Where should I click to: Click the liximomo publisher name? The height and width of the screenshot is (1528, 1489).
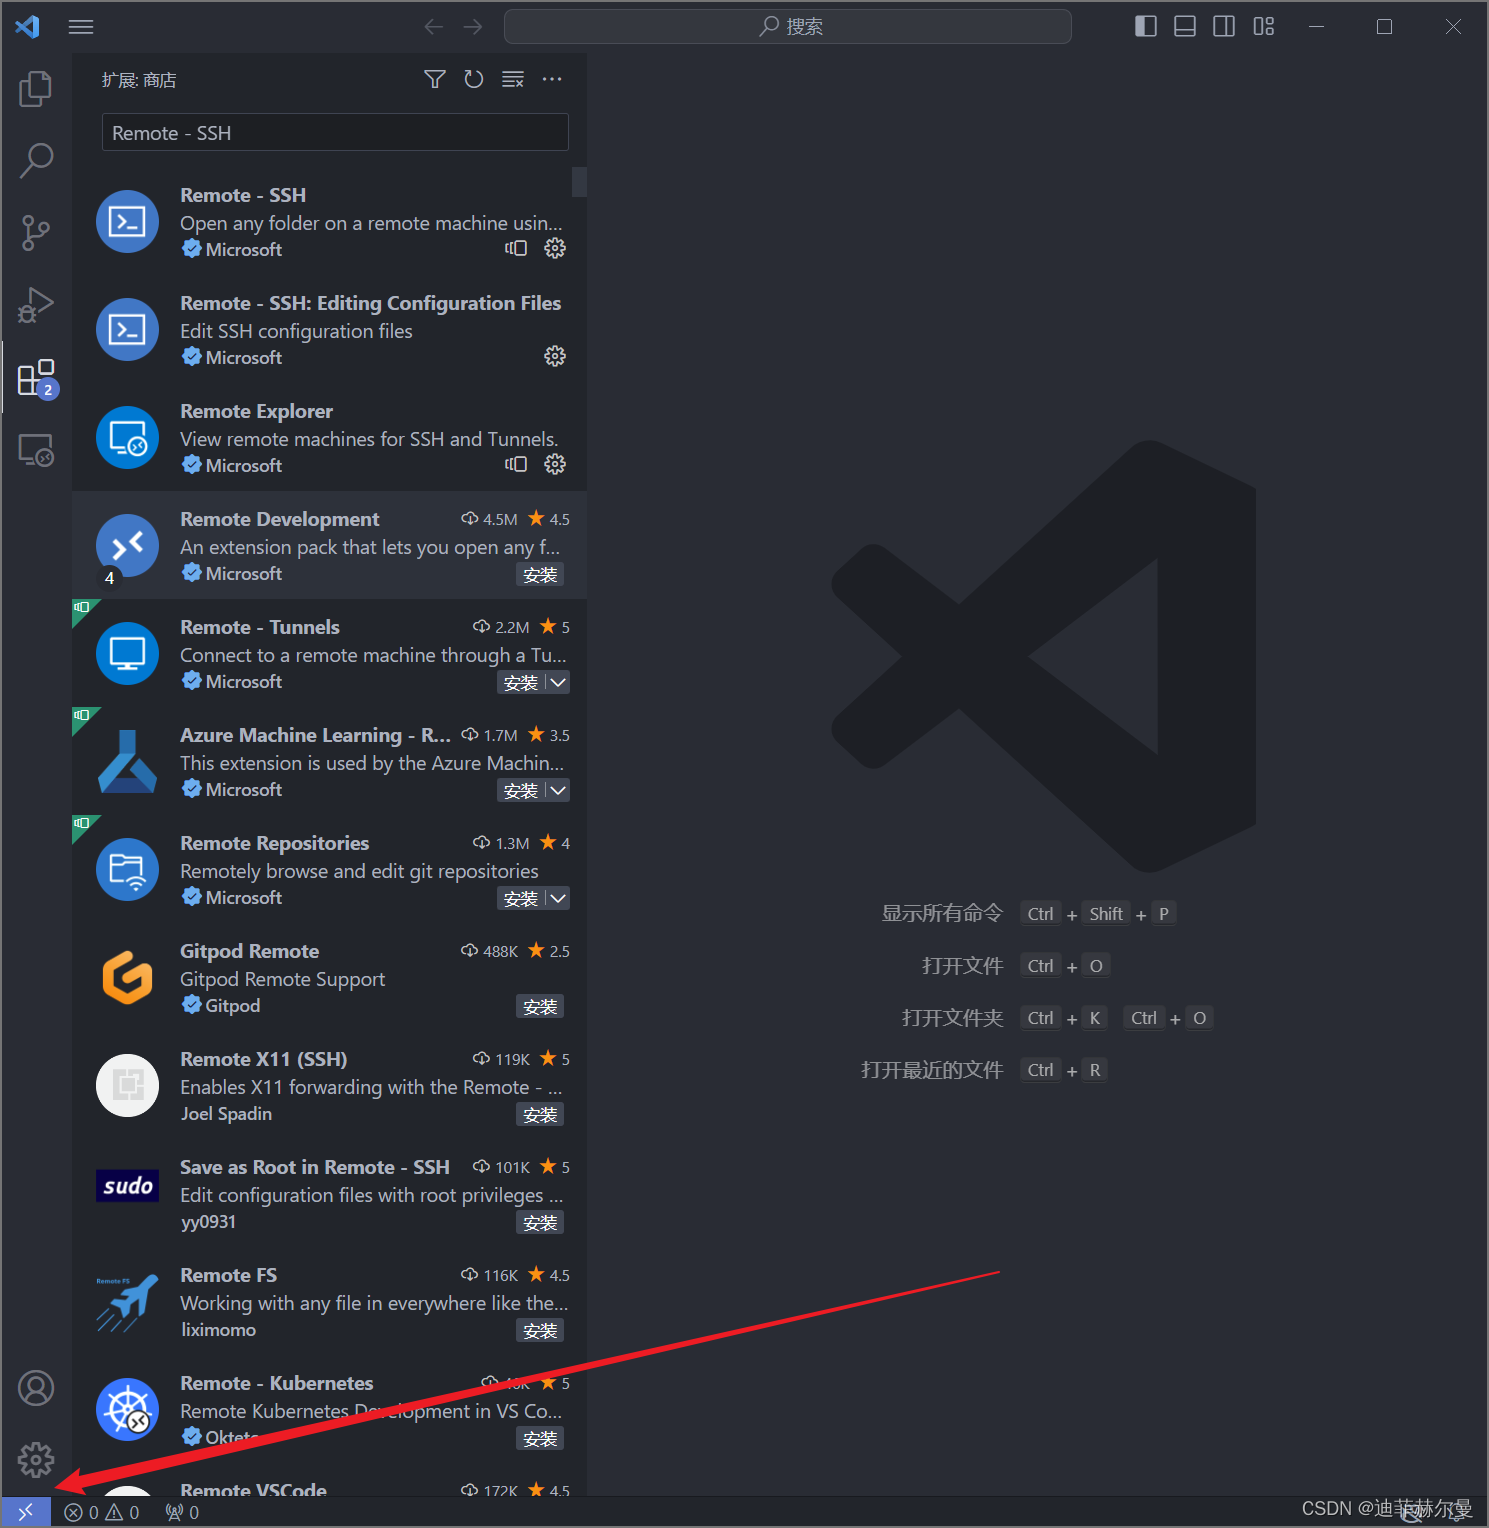(x=218, y=1329)
